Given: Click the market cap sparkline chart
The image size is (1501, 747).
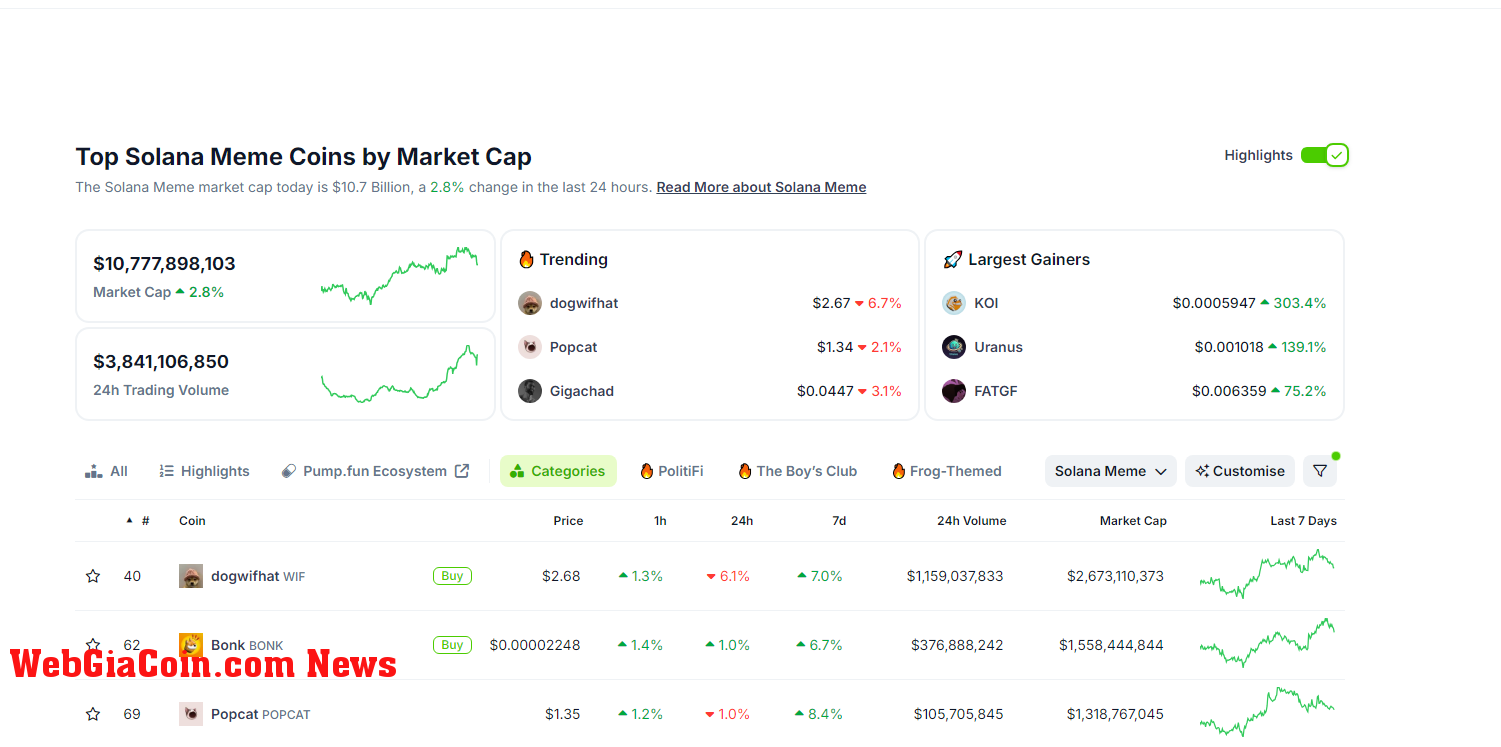Looking at the screenshot, I should (x=399, y=275).
